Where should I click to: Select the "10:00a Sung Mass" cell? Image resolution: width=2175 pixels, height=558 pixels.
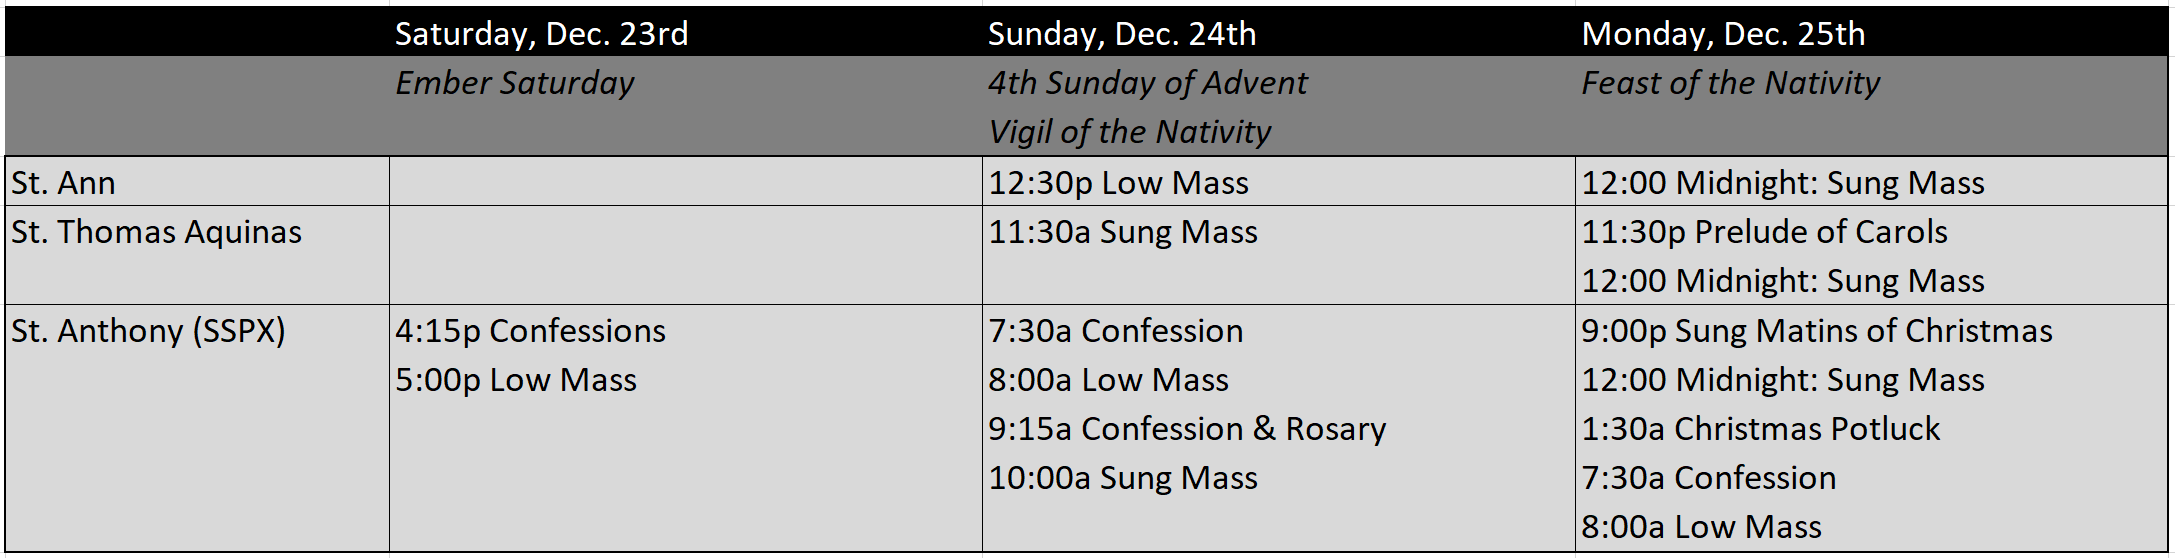coord(1122,478)
